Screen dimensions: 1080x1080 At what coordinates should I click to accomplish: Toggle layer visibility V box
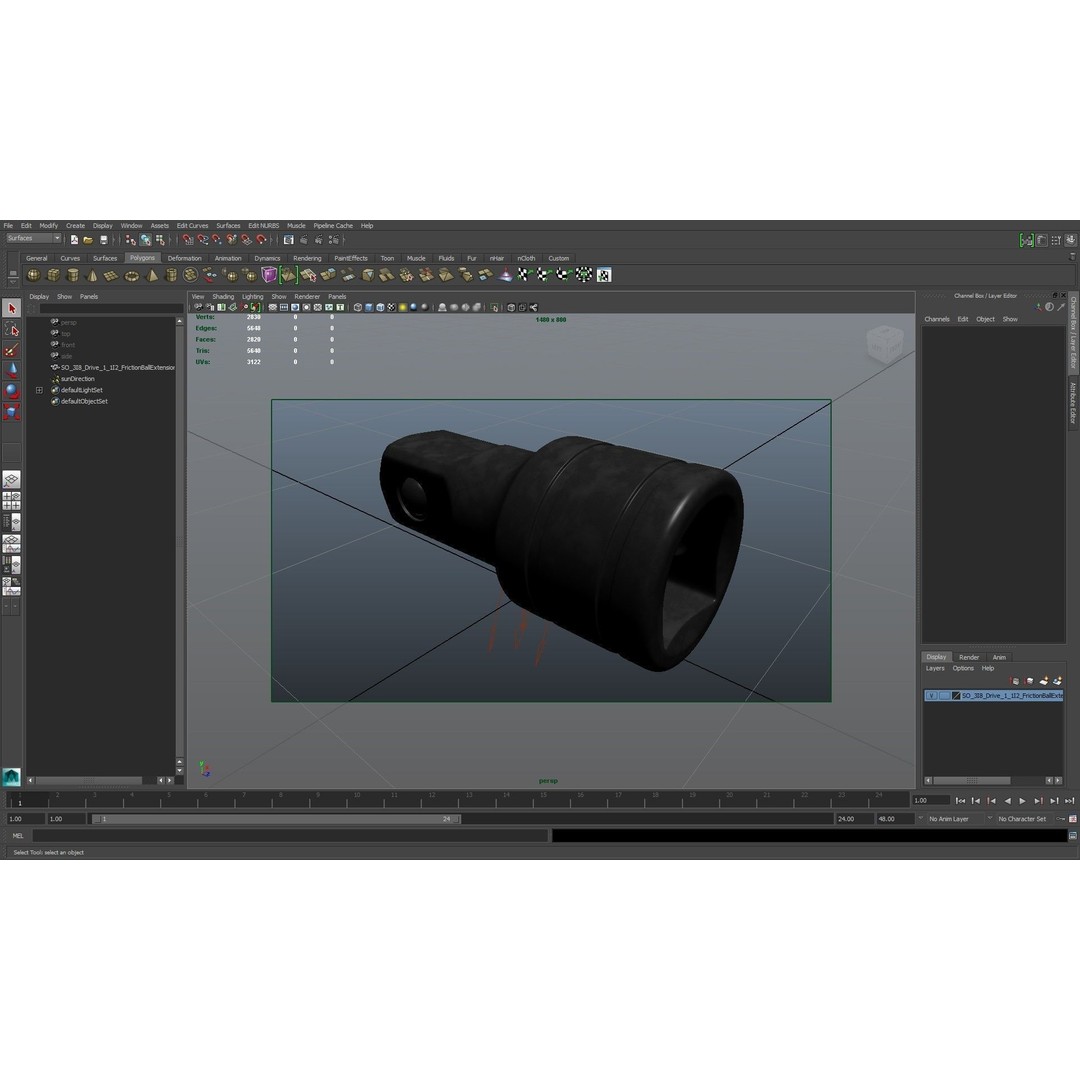(931, 696)
